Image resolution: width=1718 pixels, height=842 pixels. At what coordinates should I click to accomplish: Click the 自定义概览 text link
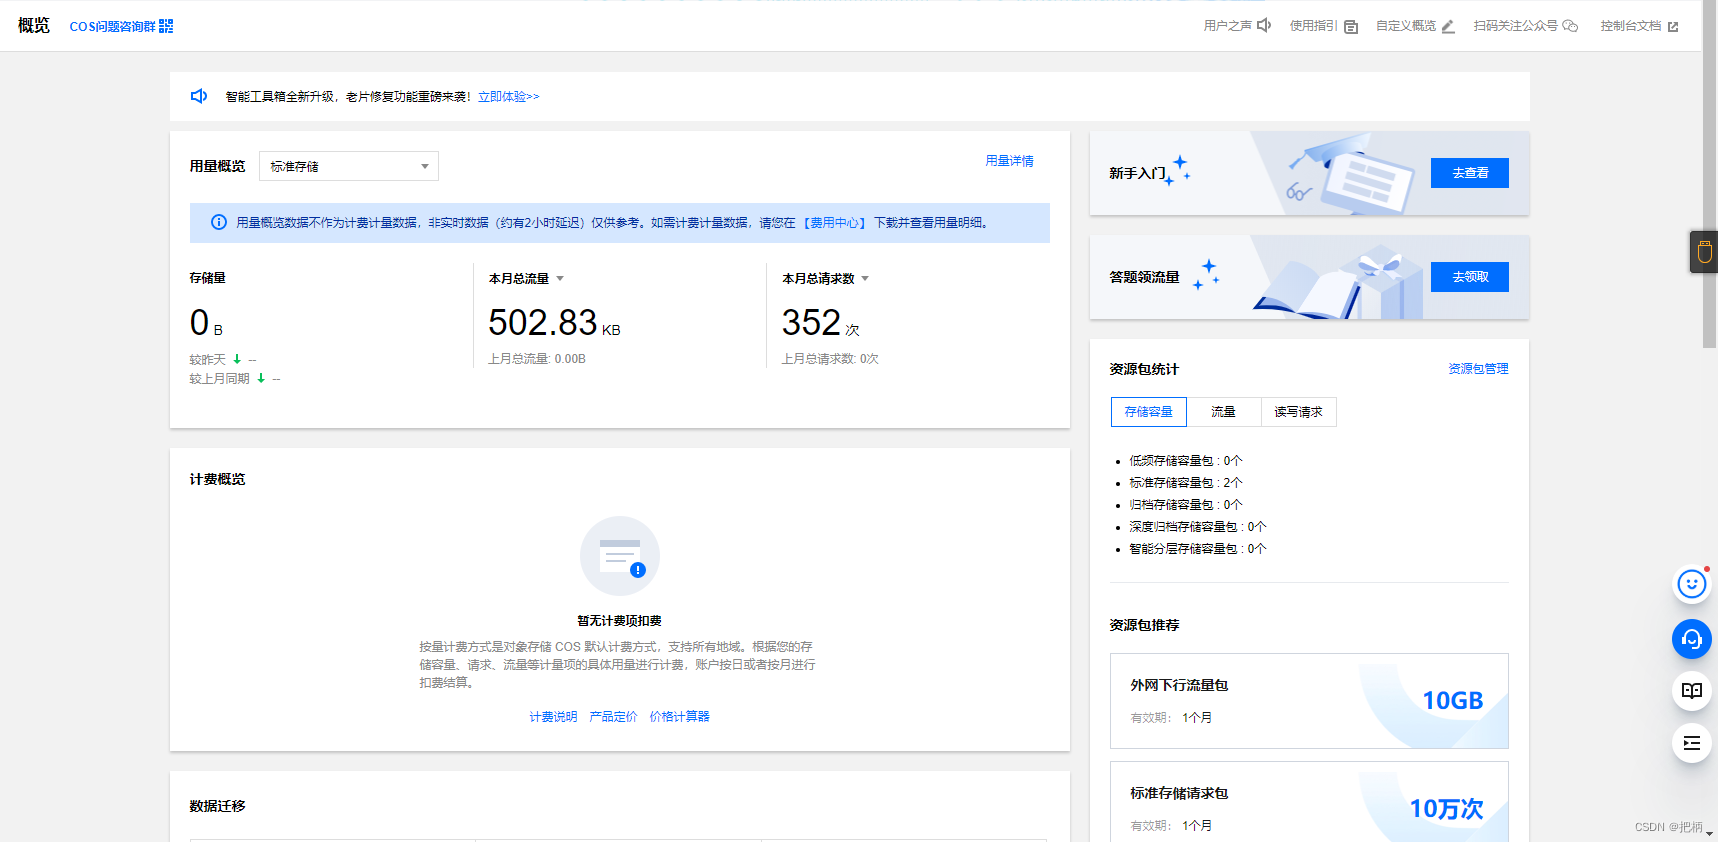[x=1405, y=26]
